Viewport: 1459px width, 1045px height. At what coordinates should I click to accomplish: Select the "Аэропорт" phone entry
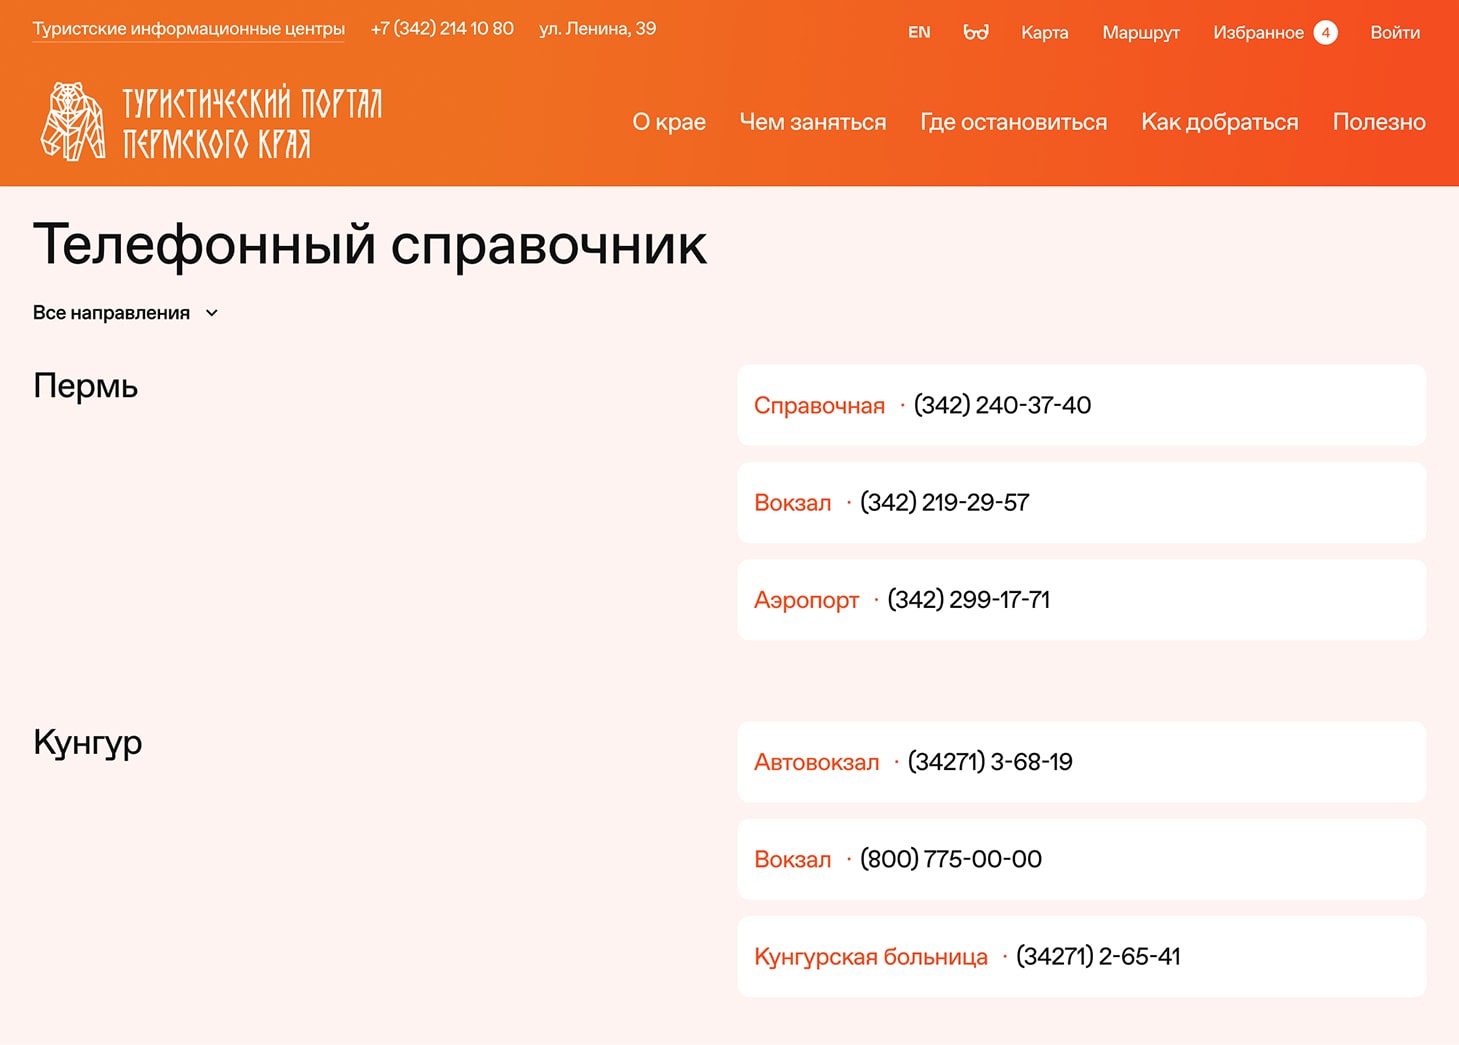[x=806, y=600]
